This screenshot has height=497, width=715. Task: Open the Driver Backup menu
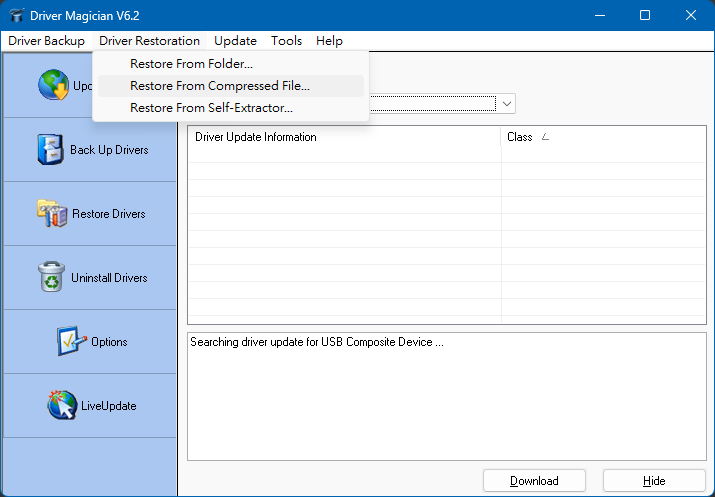[x=46, y=41]
